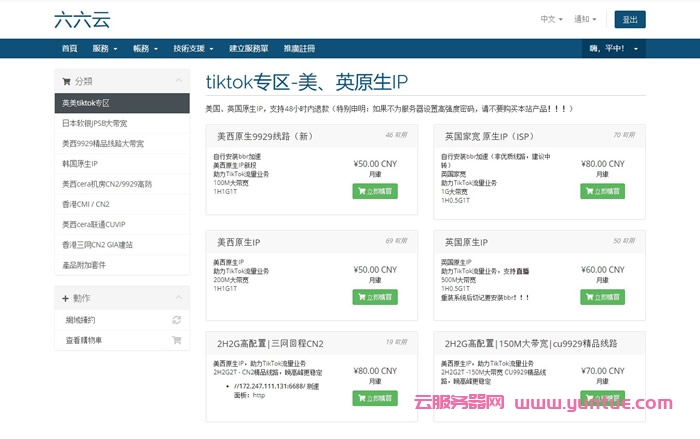Go to 首頁 in the navigation bar
Image resolution: width=700 pixels, height=439 pixels.
(x=68, y=48)
